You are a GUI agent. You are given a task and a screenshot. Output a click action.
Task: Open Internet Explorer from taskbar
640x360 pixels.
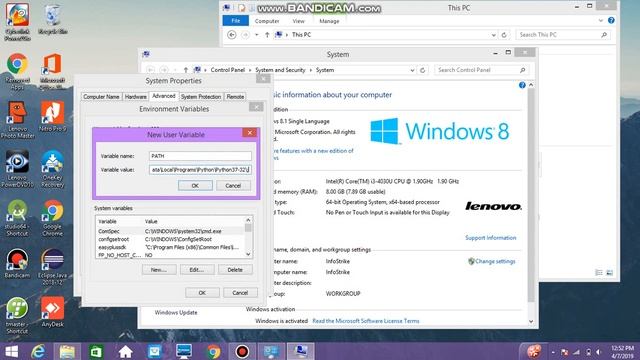click(38, 351)
